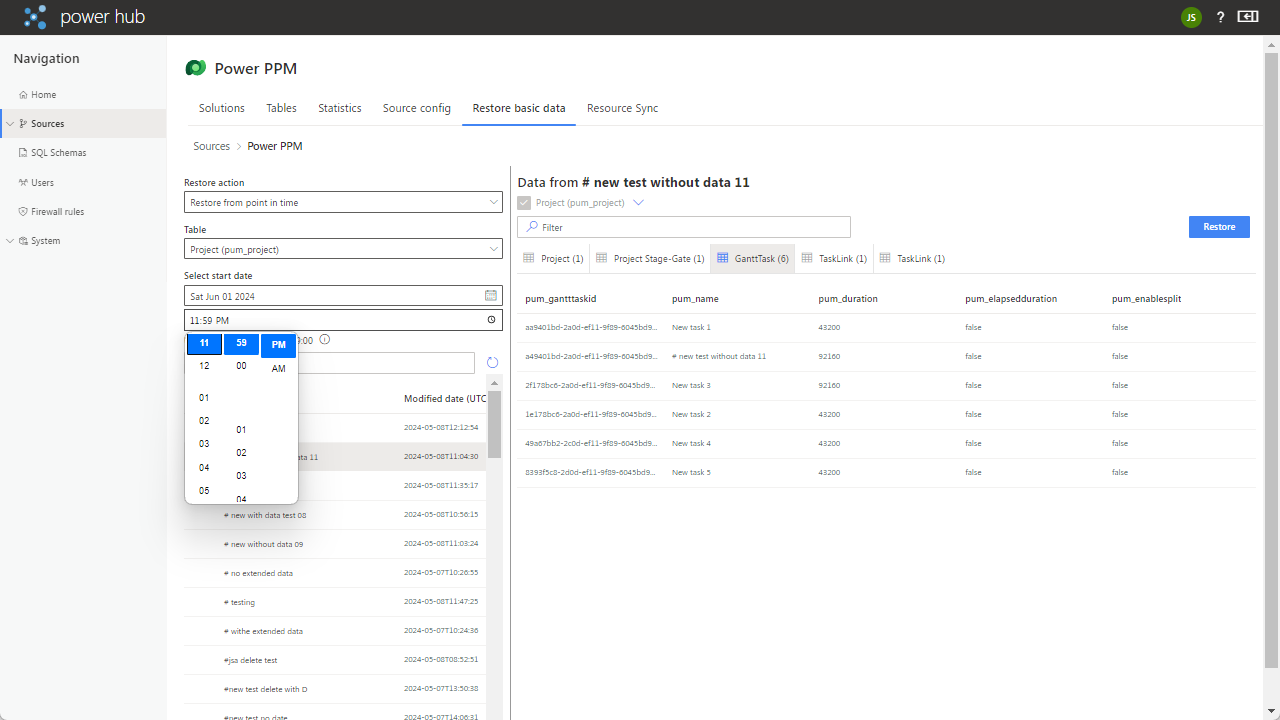Expand the chevron next to Project (pum_project)
1280x720 pixels.
pyautogui.click(x=638, y=202)
